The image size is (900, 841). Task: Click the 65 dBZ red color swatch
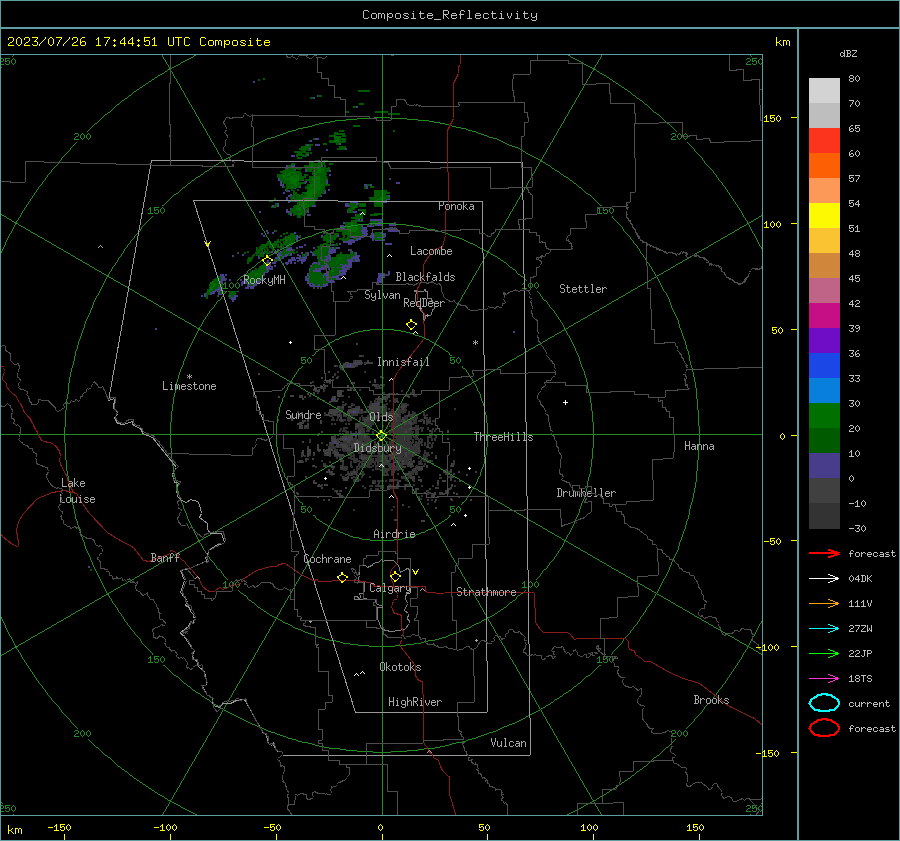pos(824,140)
